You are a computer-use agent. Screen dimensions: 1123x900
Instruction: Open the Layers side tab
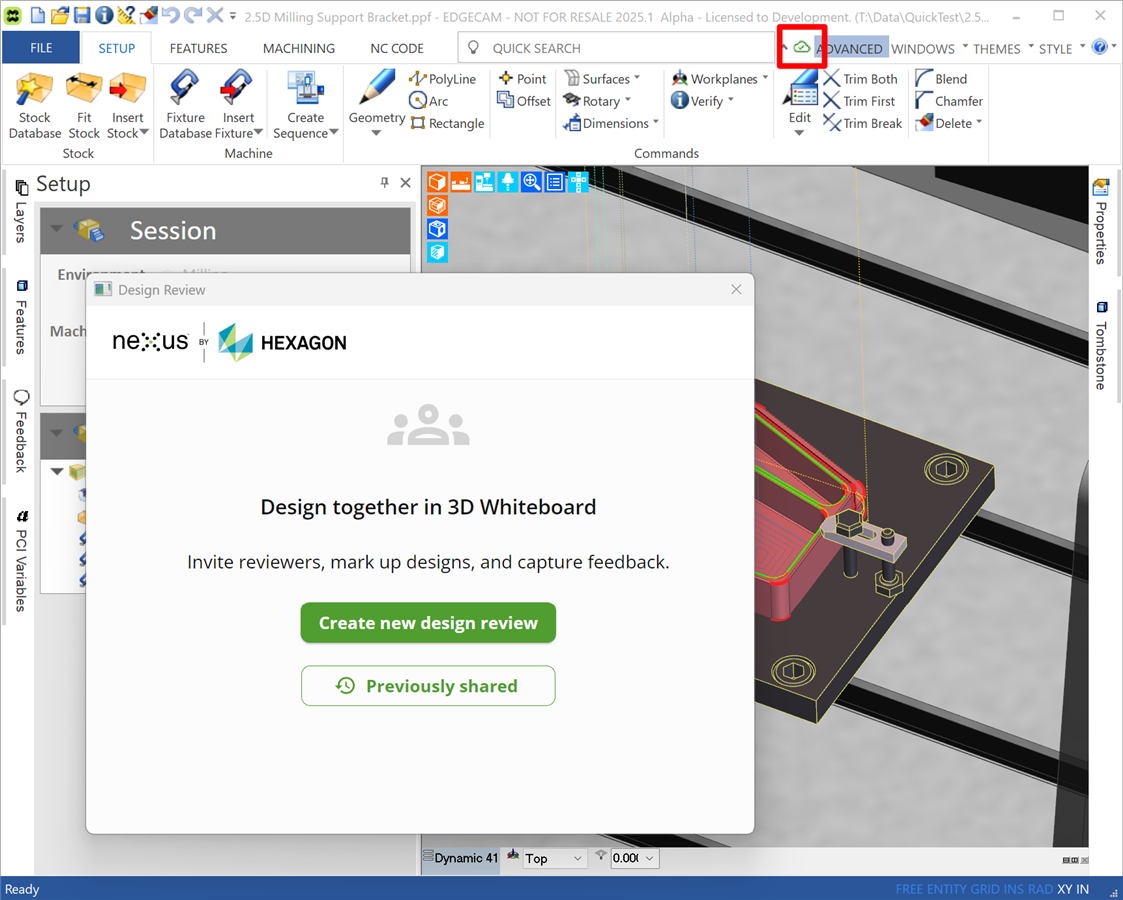pos(20,212)
